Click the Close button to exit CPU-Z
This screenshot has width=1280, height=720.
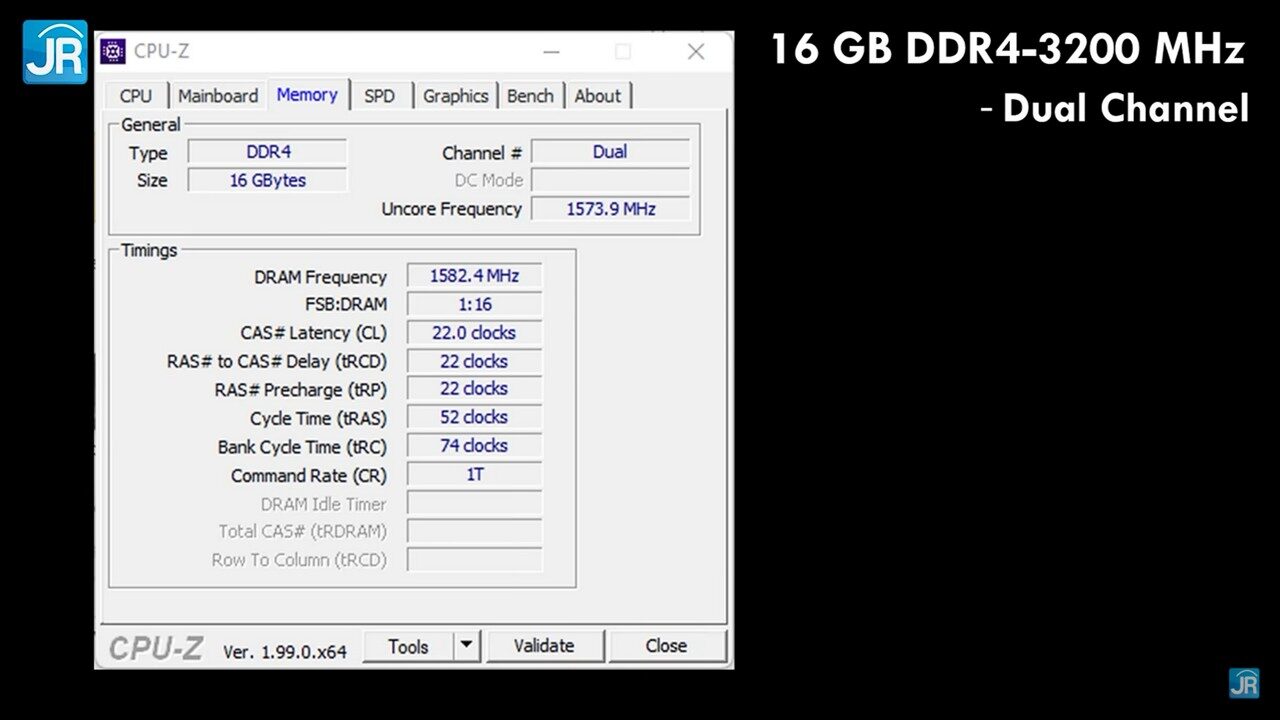[667, 645]
